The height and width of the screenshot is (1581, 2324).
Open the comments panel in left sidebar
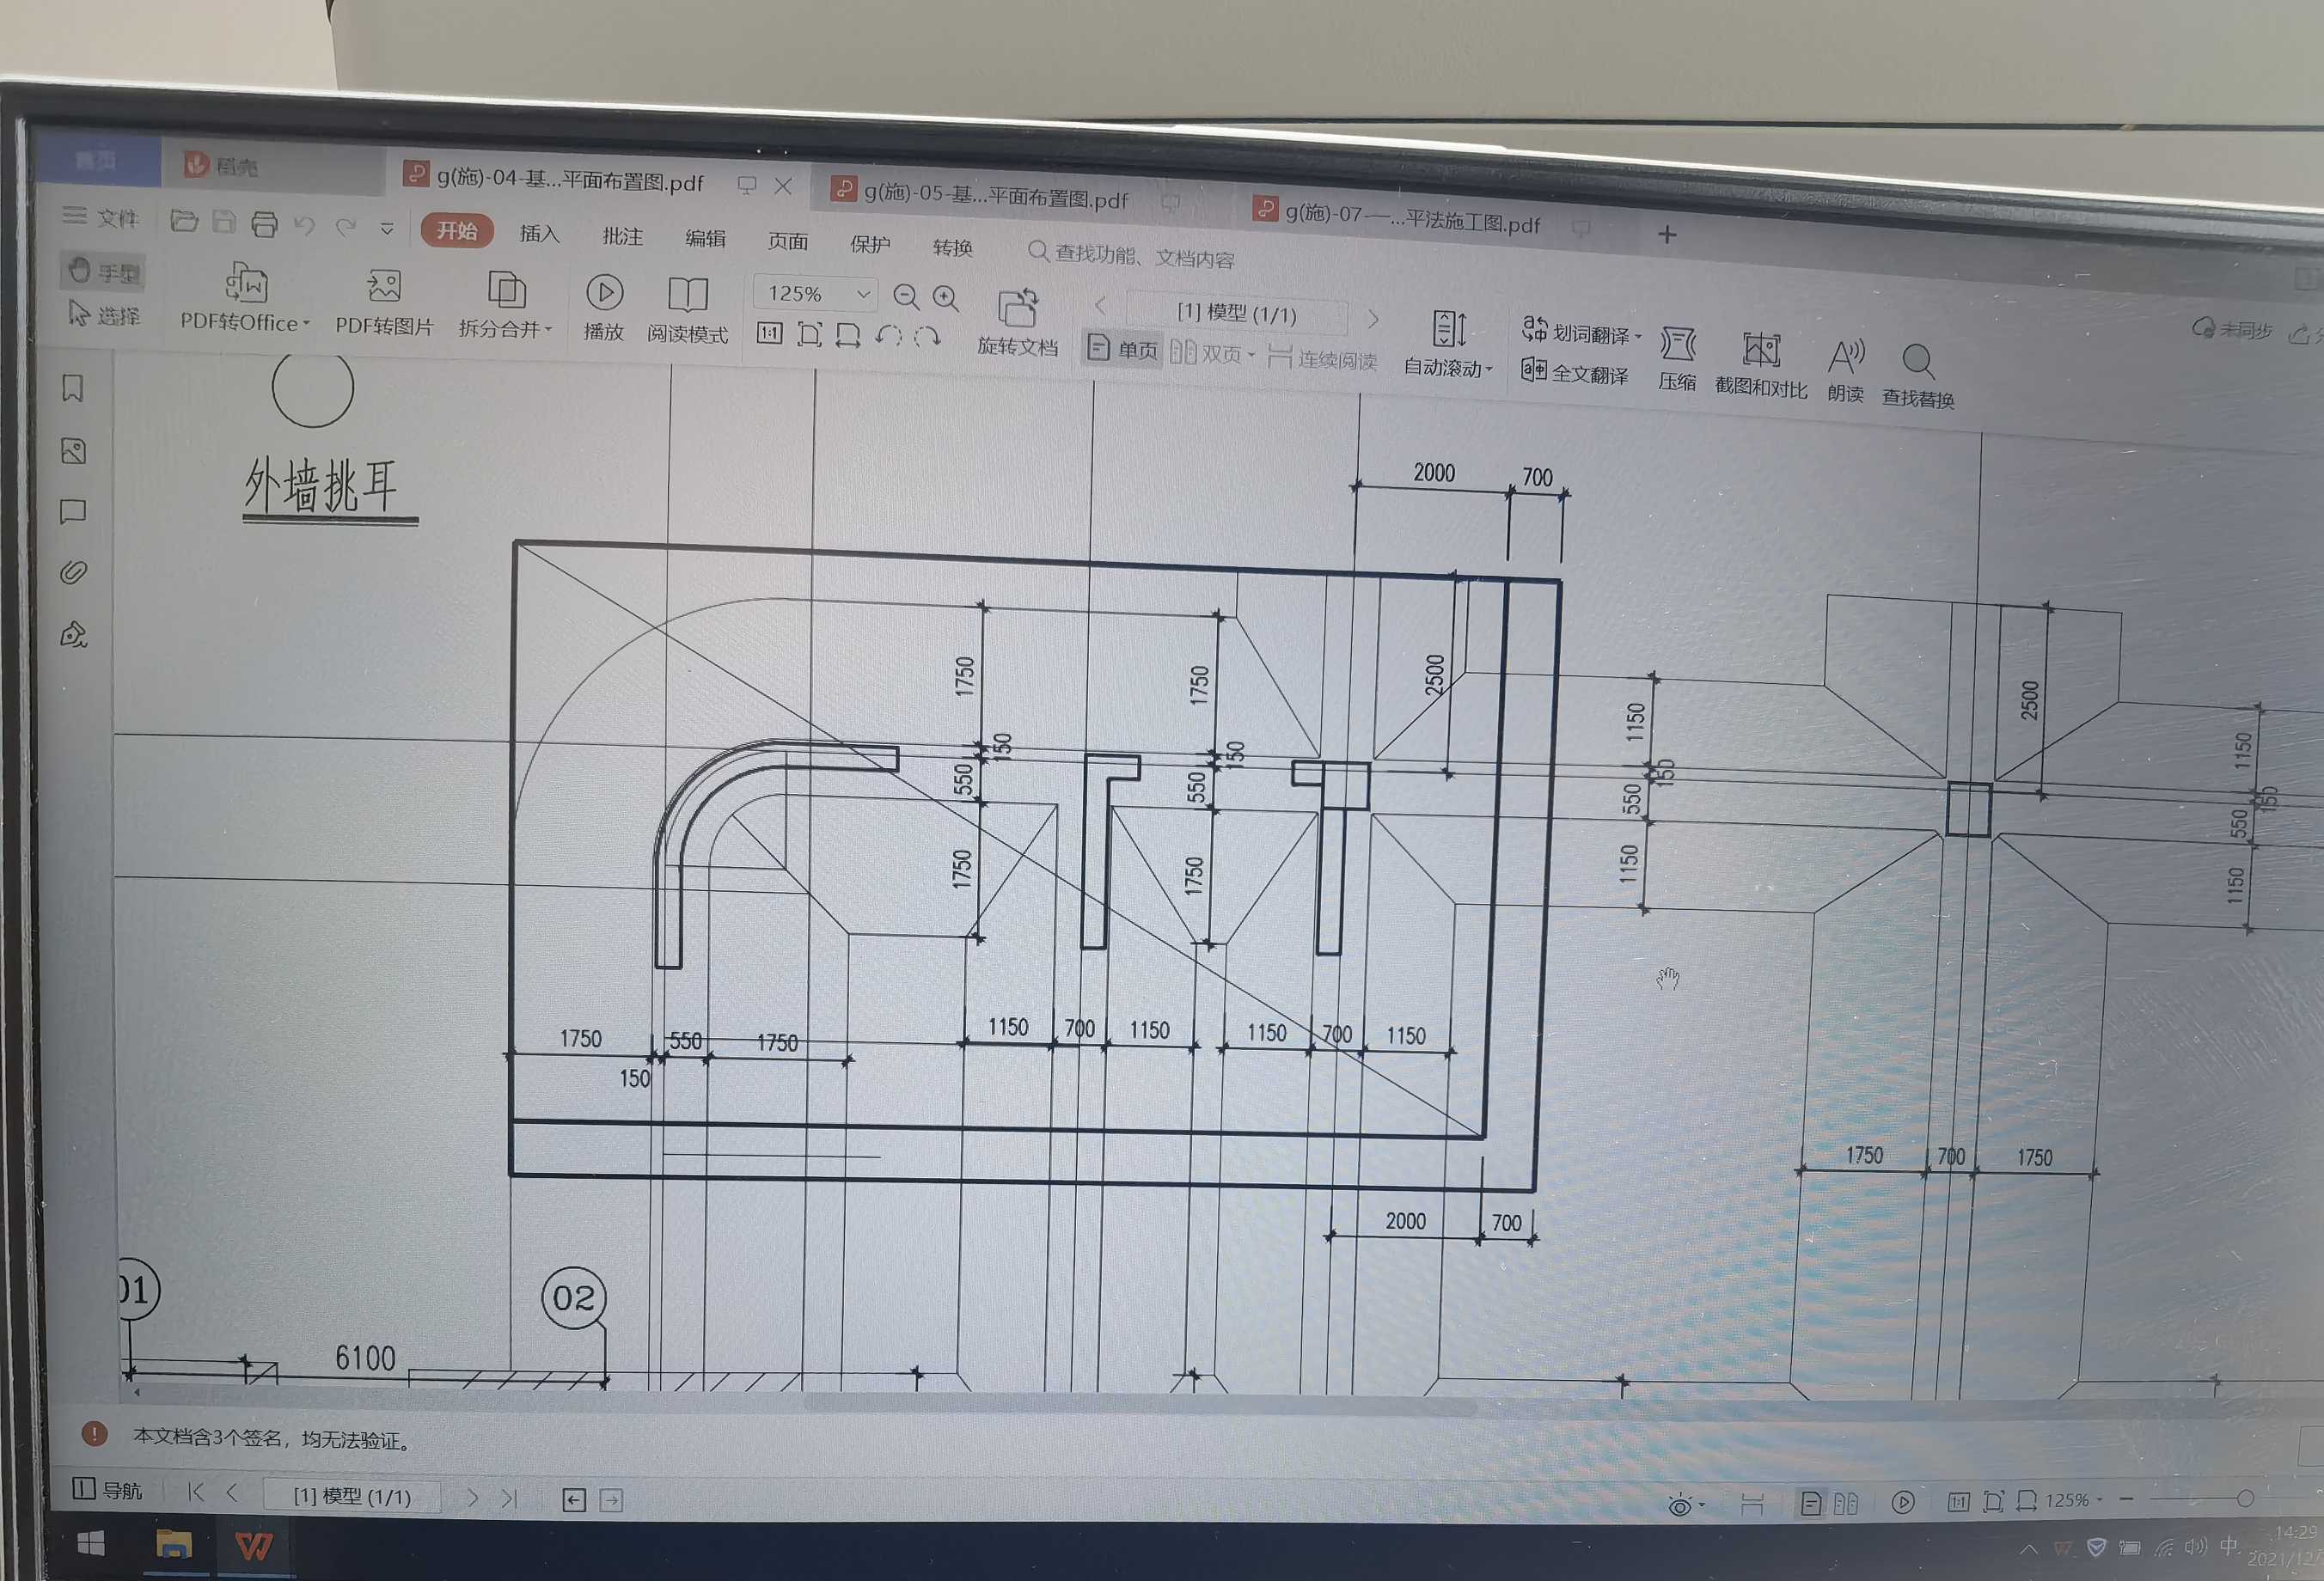pyautogui.click(x=73, y=512)
